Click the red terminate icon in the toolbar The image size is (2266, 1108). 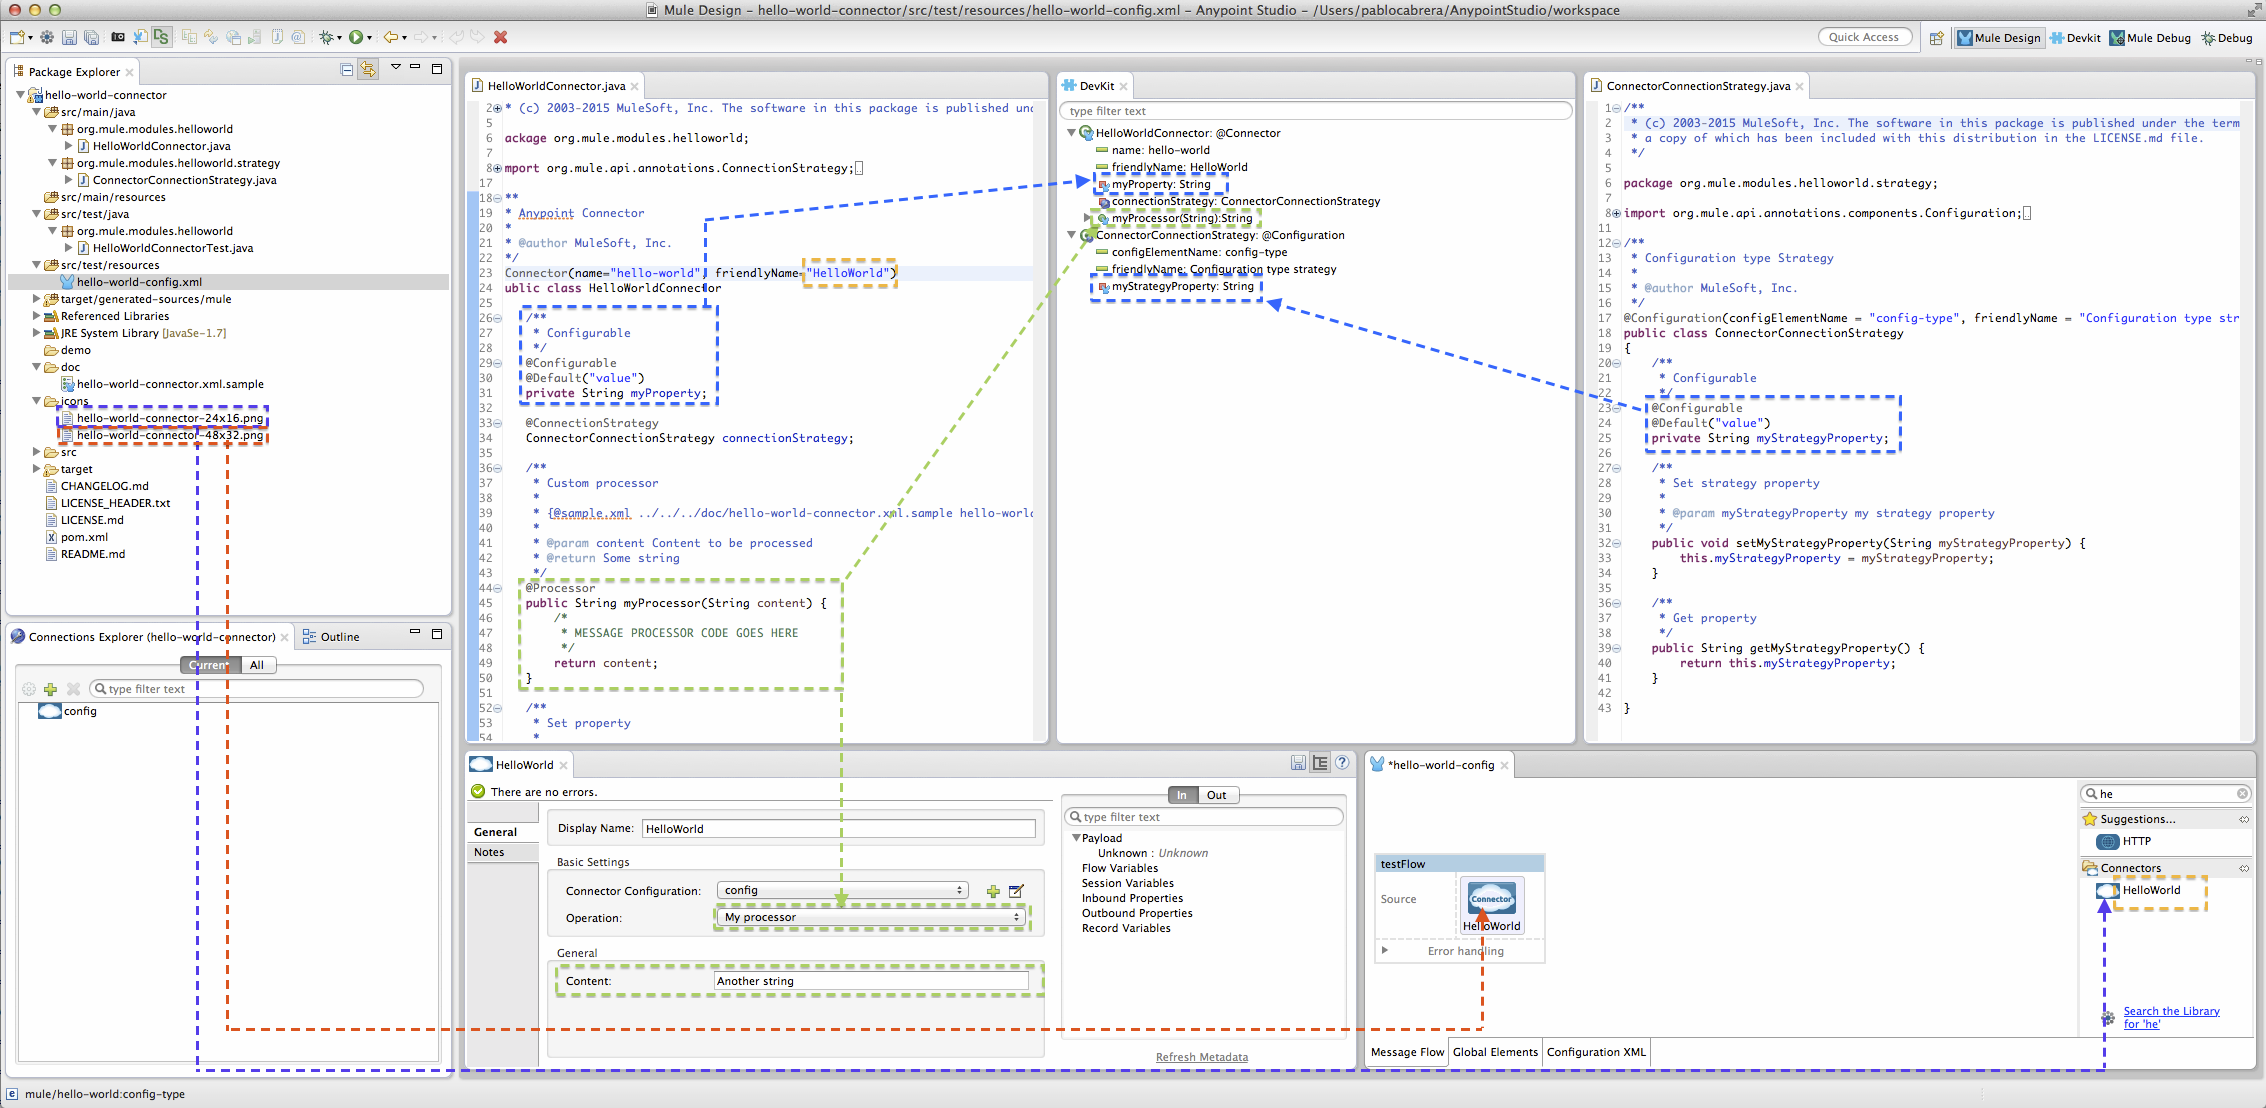[x=500, y=37]
